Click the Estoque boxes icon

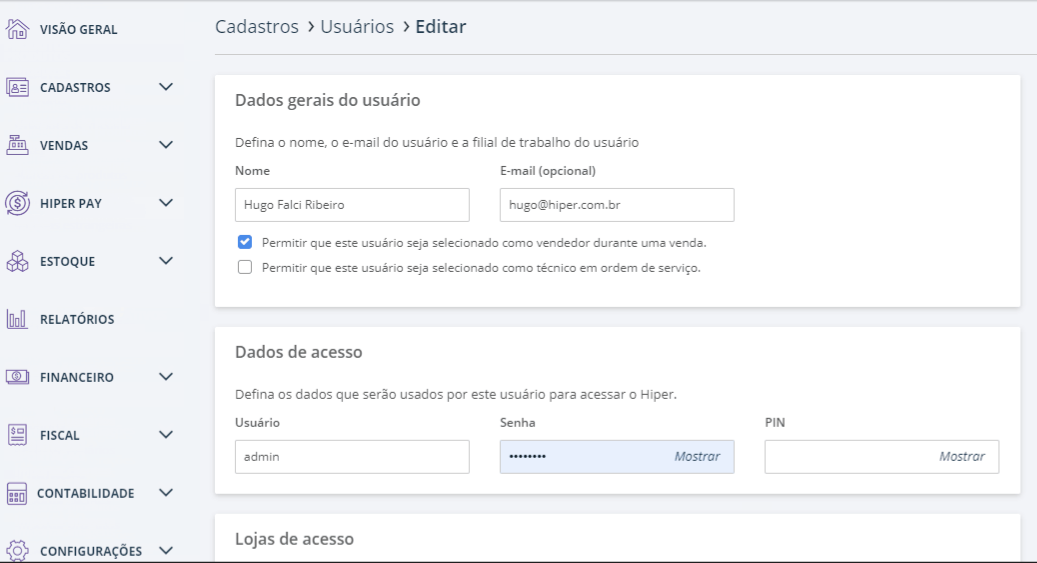click(x=17, y=261)
